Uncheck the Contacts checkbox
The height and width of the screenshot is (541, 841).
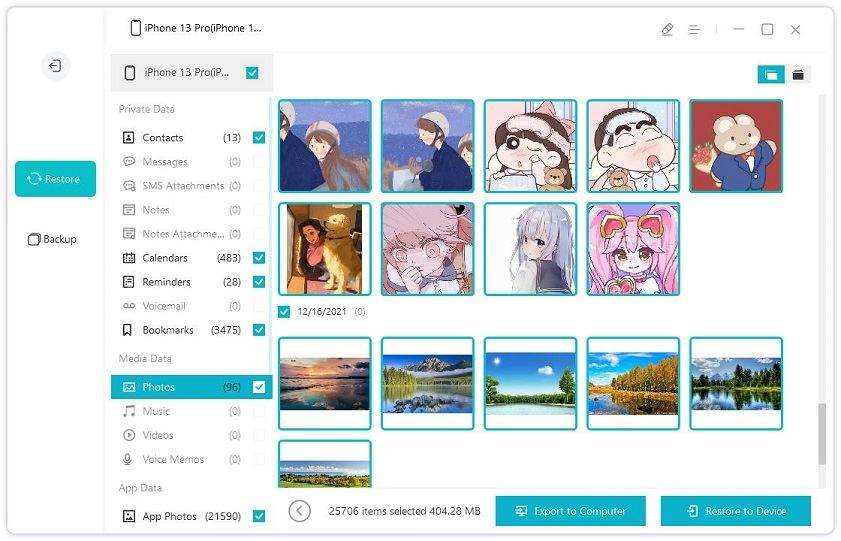point(259,138)
